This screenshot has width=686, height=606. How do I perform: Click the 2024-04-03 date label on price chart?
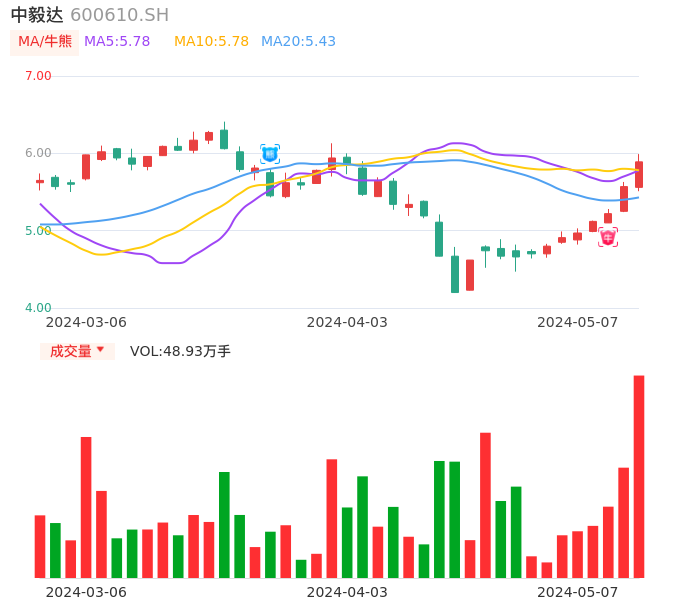click(x=346, y=322)
